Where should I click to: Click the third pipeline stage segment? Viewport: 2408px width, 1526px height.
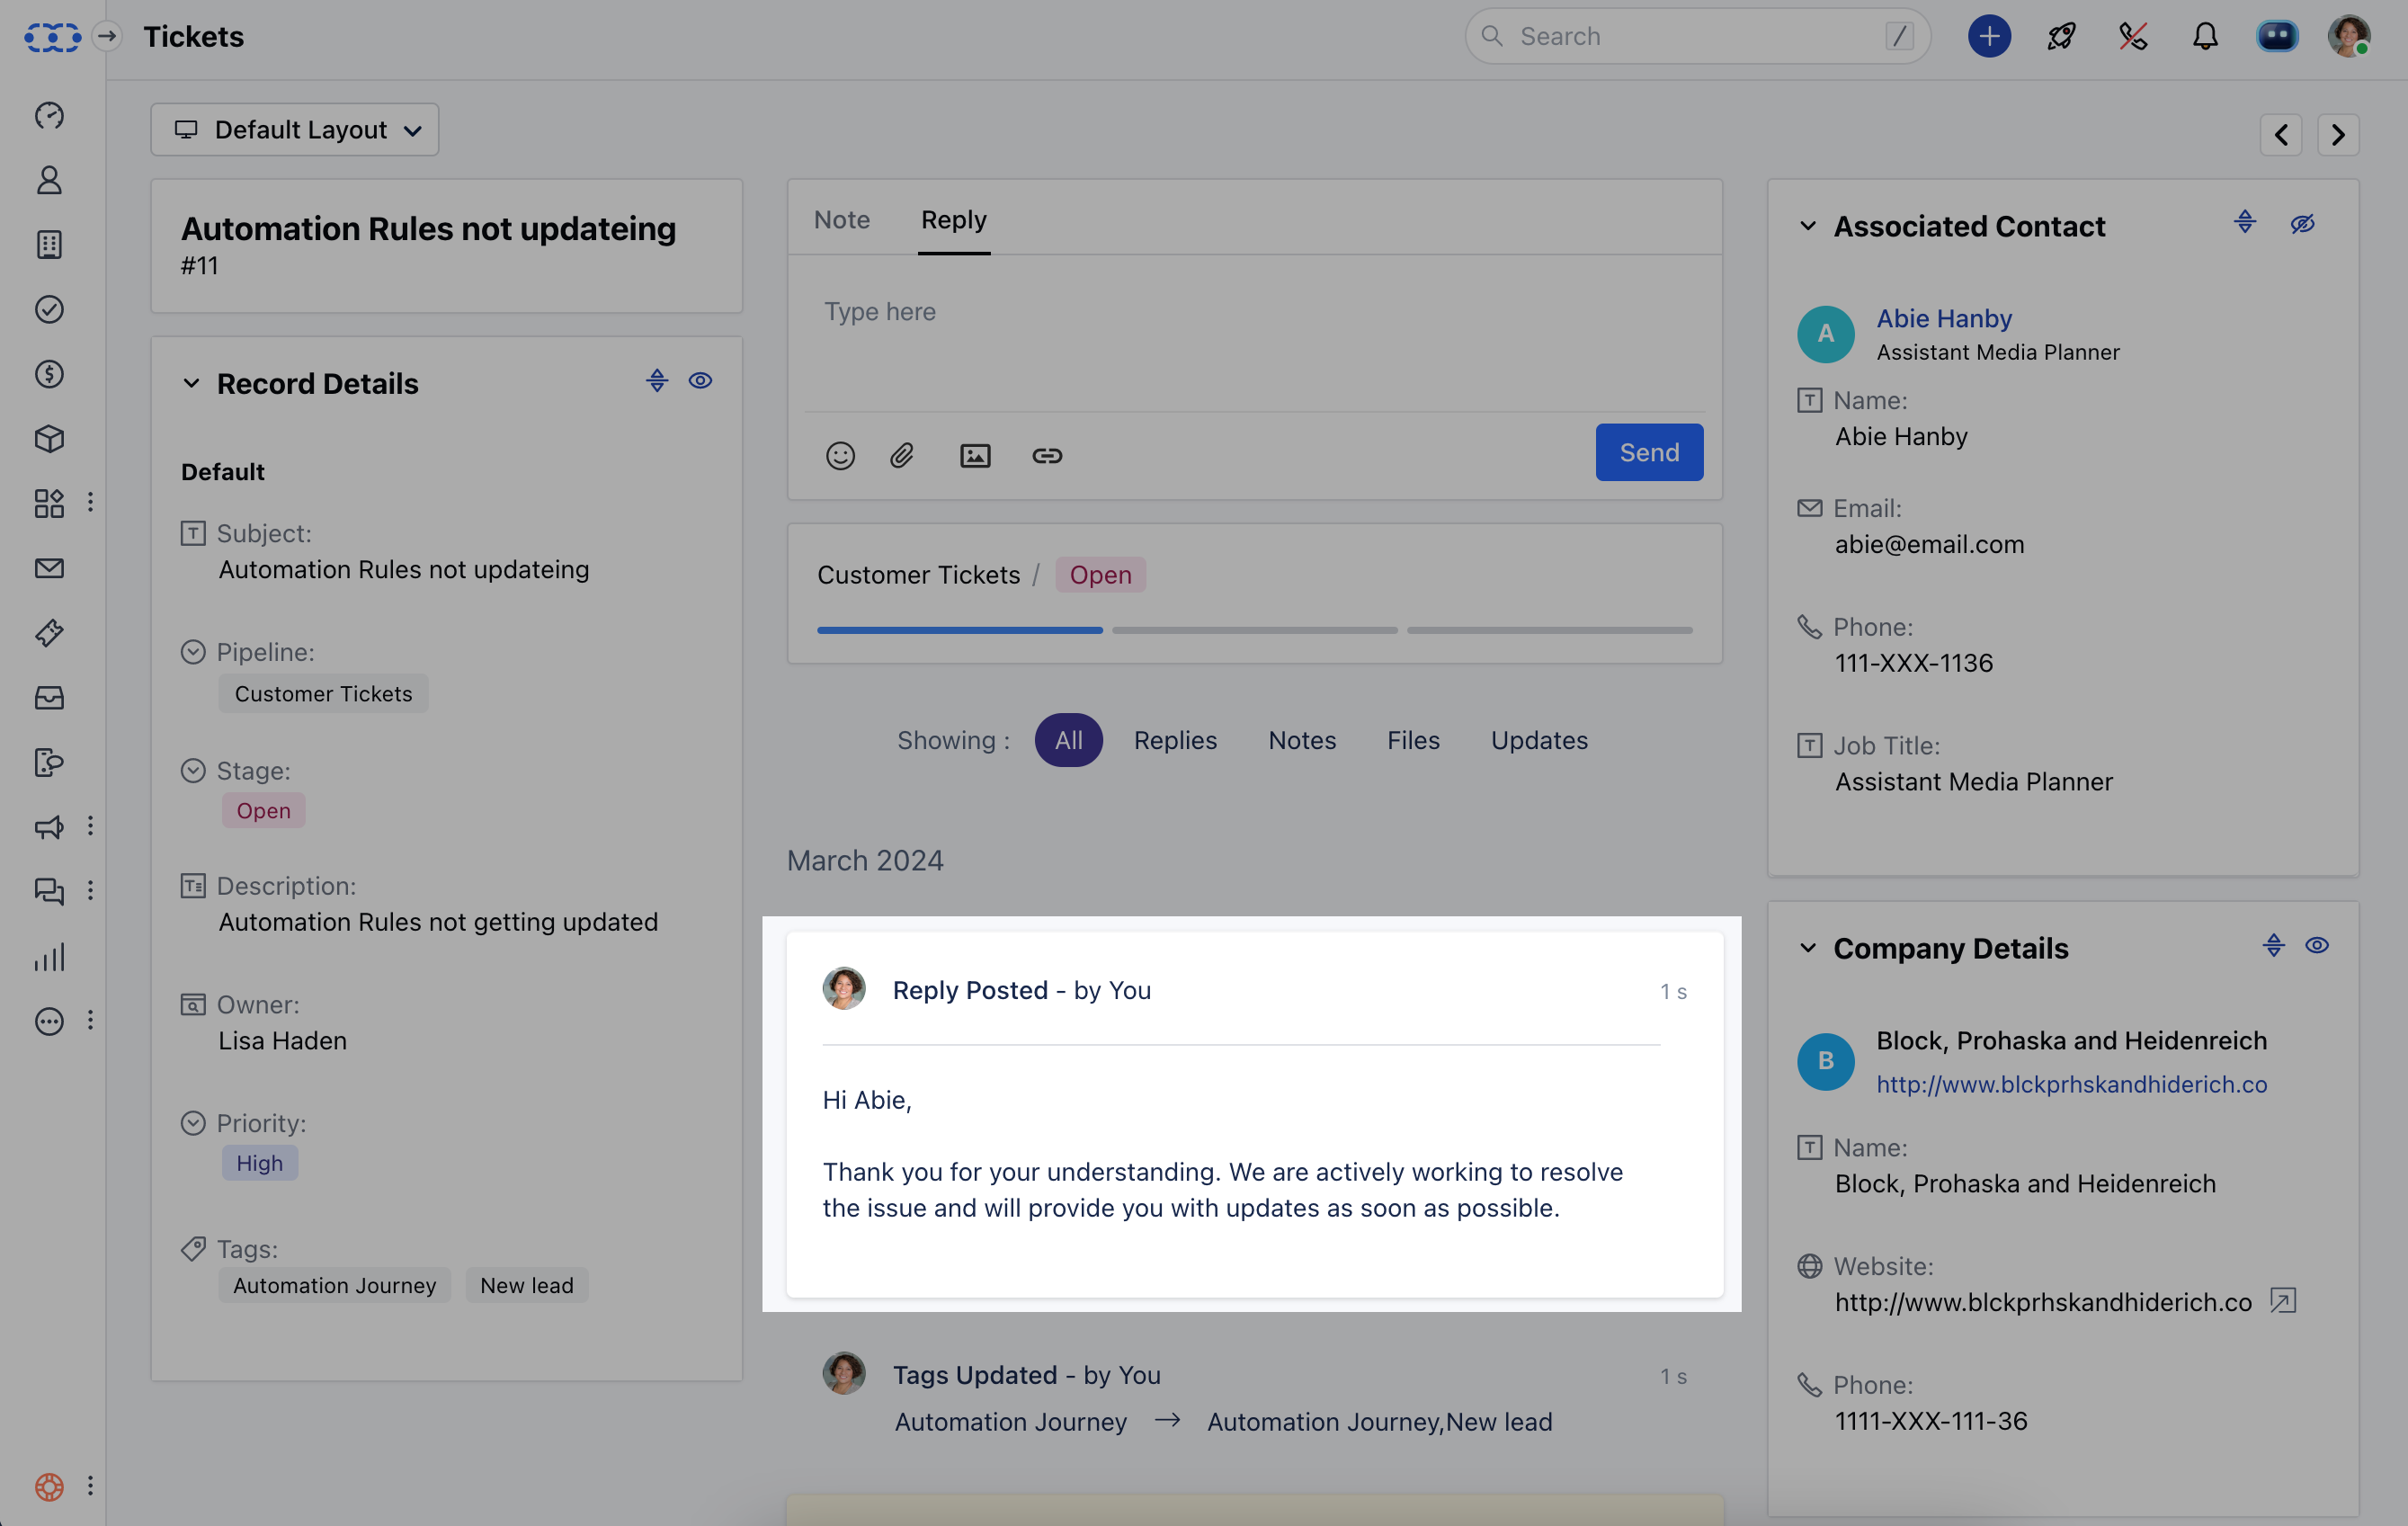pos(1550,630)
